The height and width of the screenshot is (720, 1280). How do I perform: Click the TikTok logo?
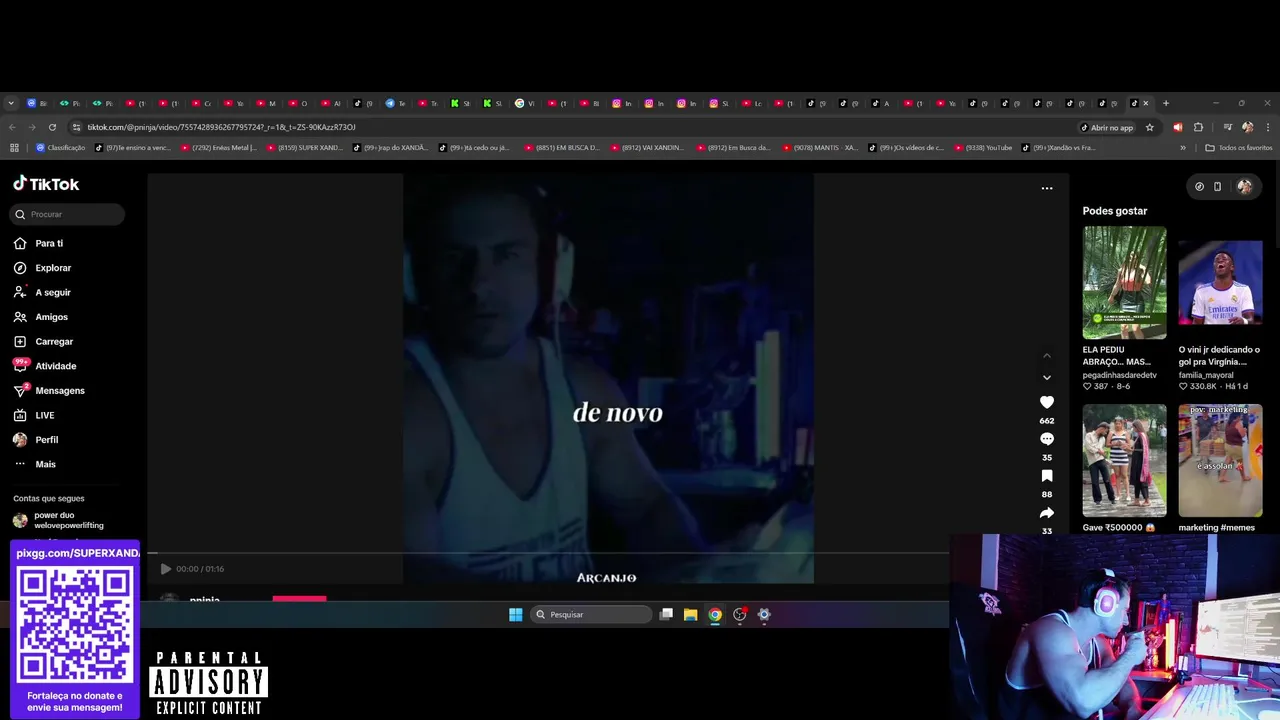point(46,184)
